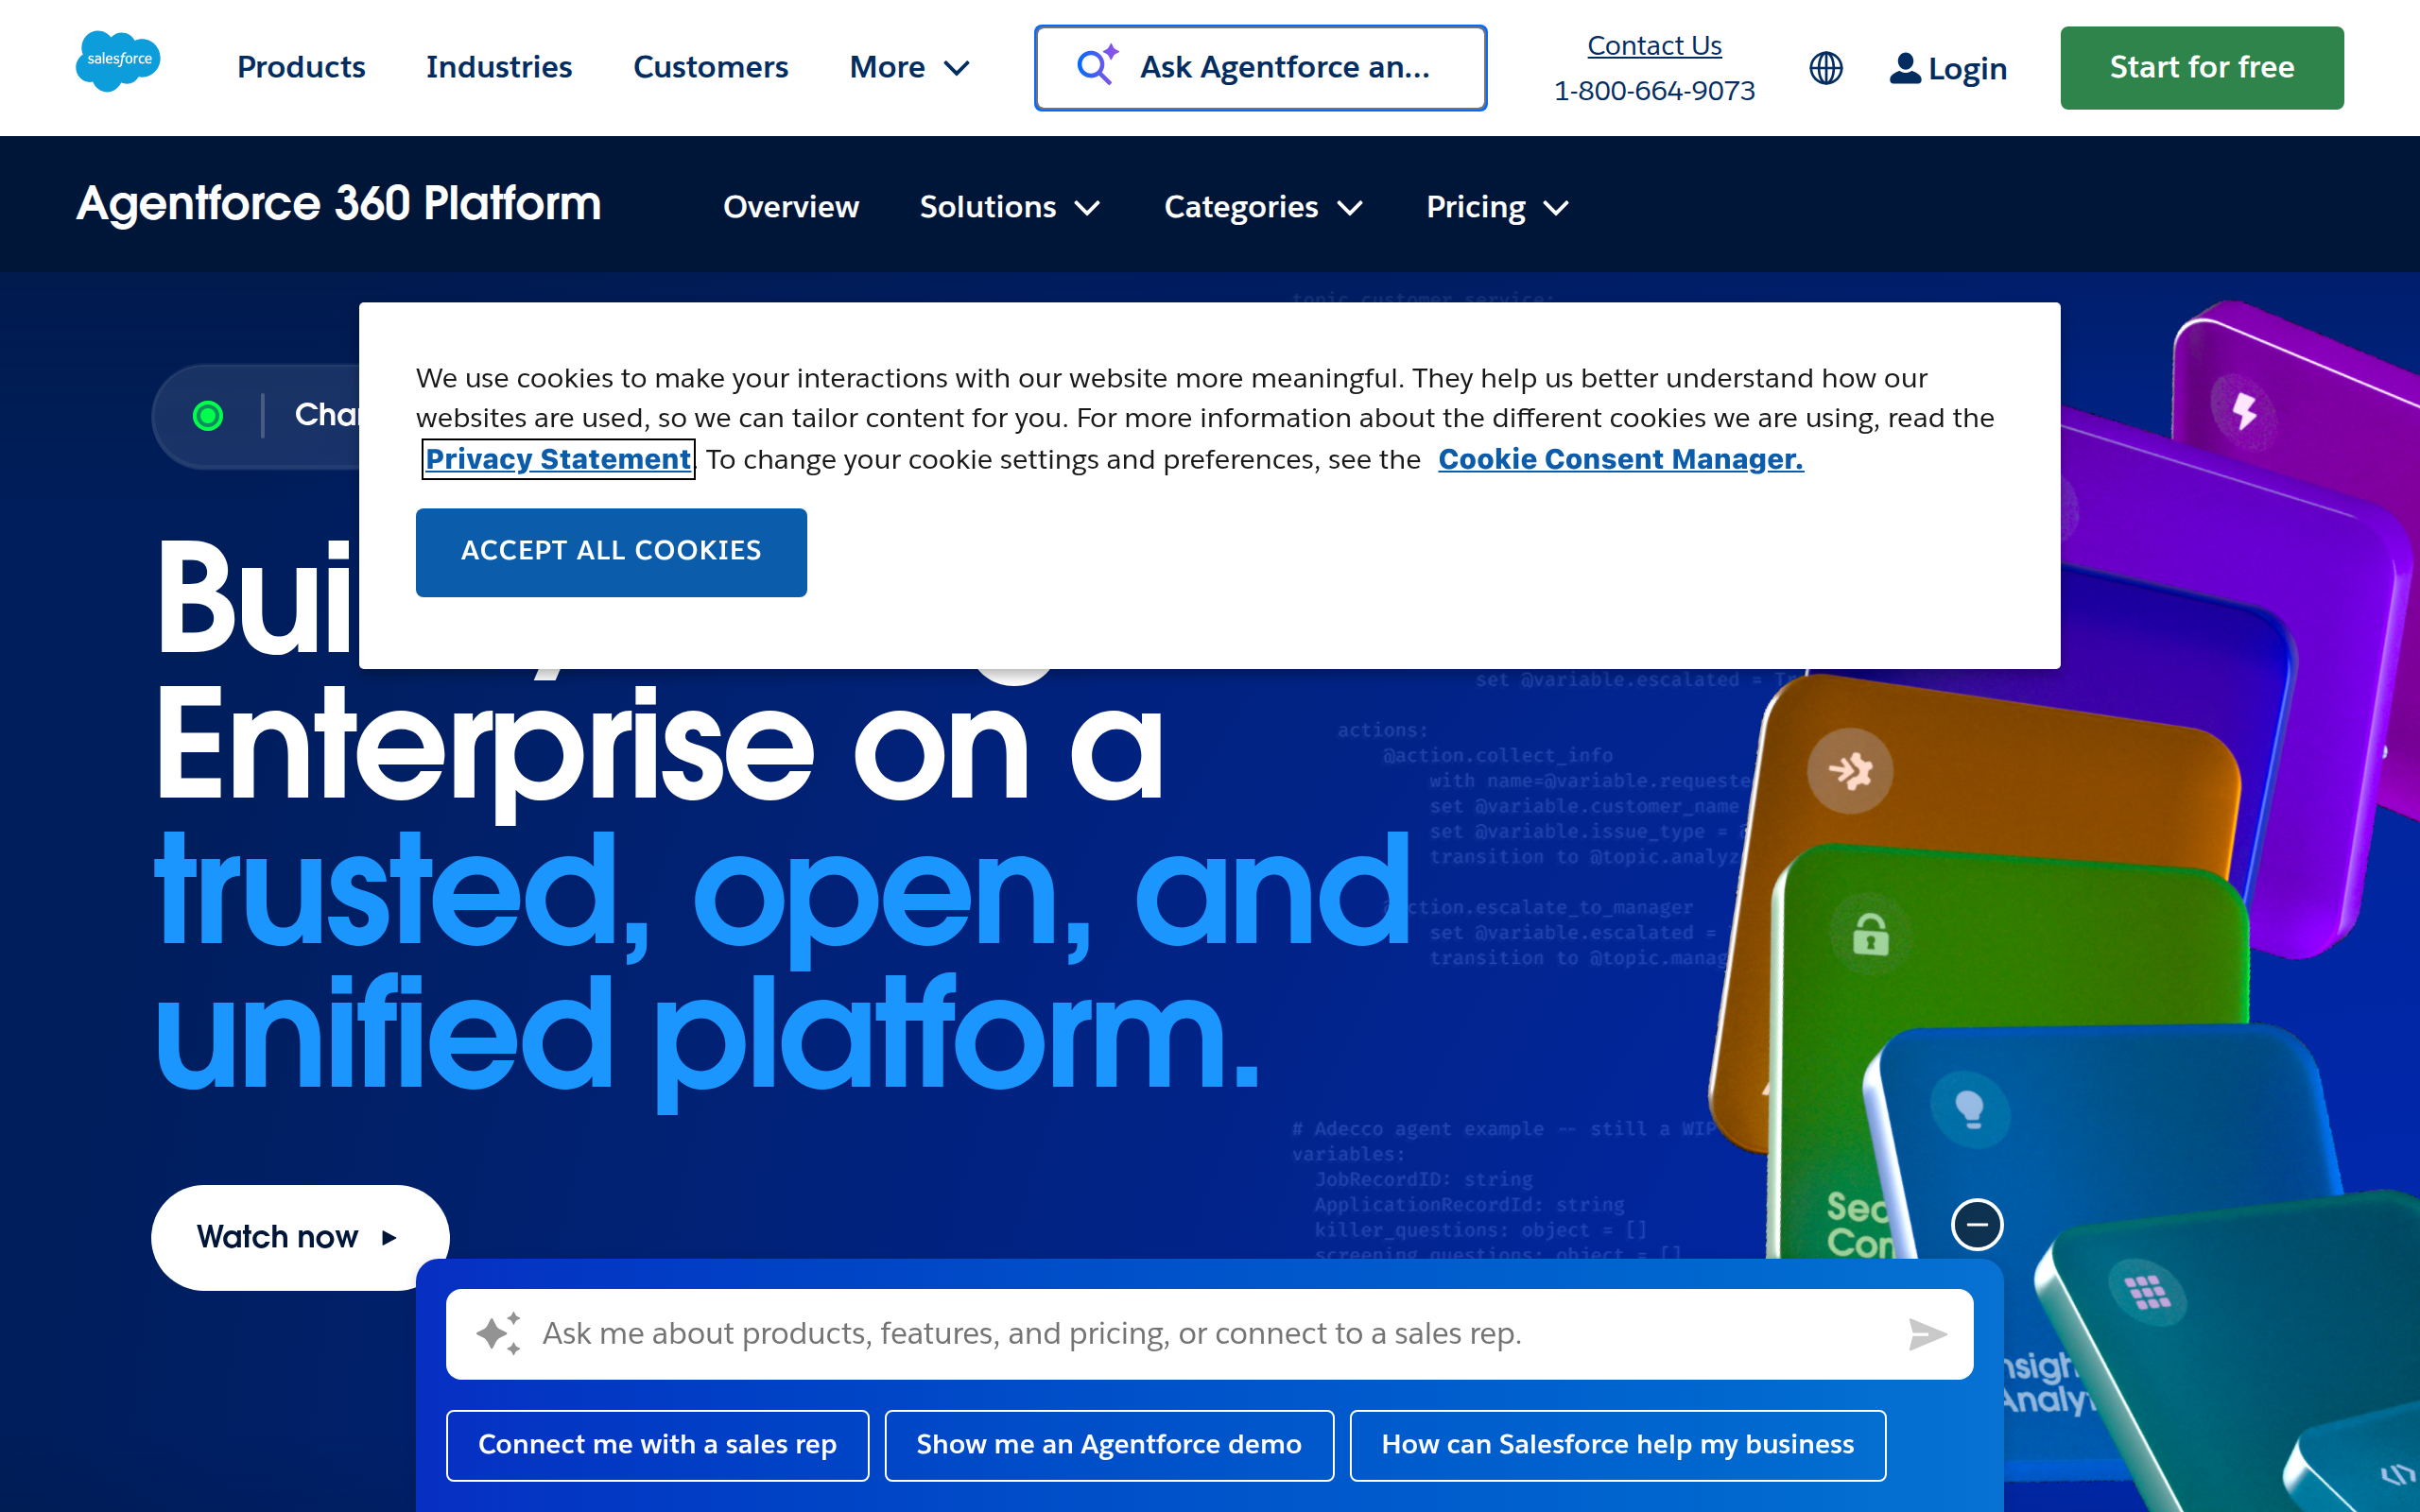
Task: Accept all cookies
Action: [x=611, y=551]
